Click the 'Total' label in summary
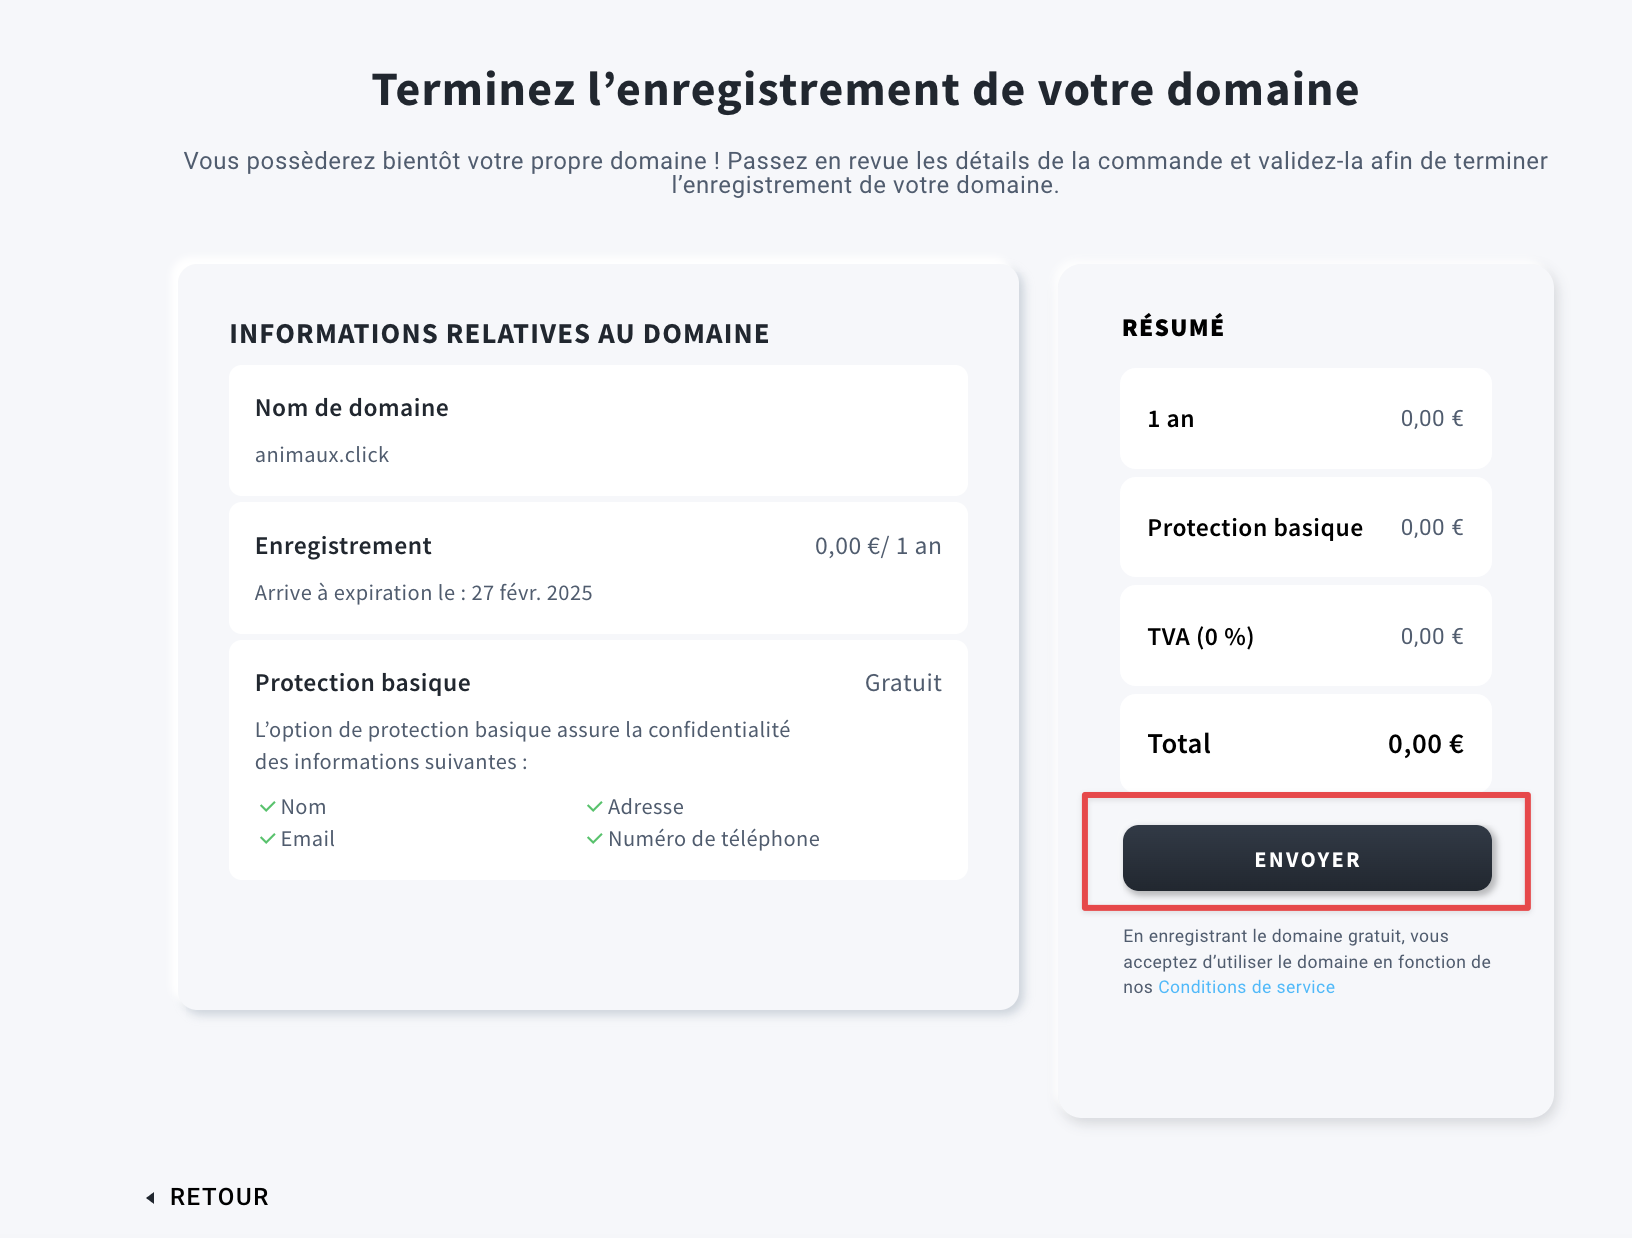Screen dimensions: 1632x1238 point(1179,744)
